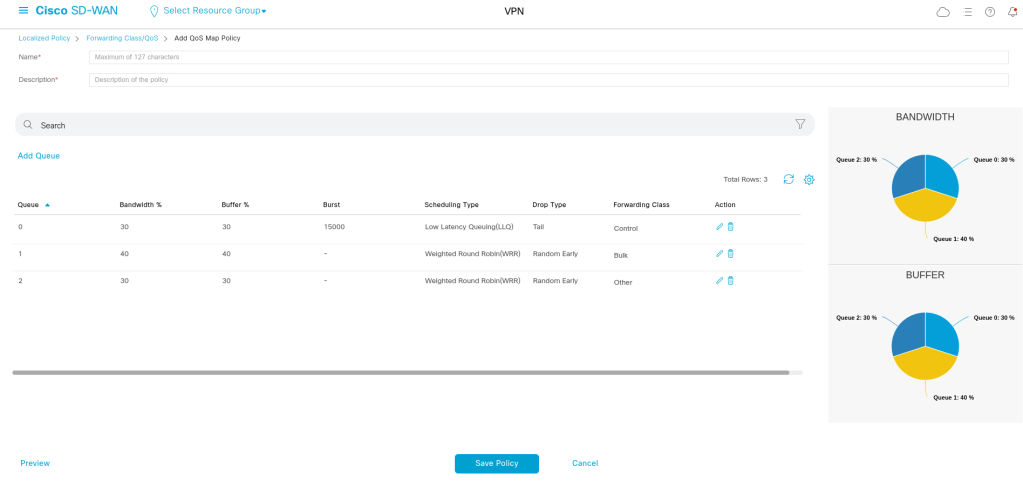1023x494 pixels.
Task: Open the hamburger navigation menu
Action: pyautogui.click(x=23, y=11)
